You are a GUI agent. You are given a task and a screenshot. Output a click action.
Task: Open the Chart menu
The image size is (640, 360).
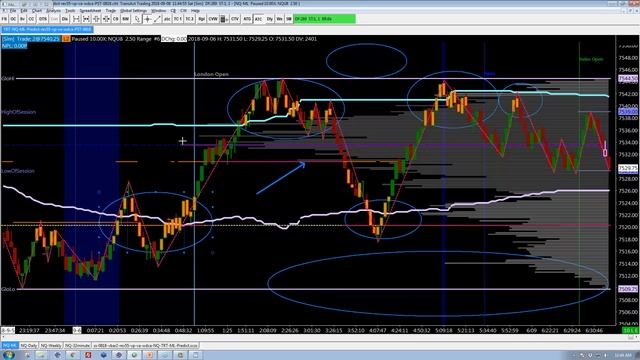coord(37,11)
